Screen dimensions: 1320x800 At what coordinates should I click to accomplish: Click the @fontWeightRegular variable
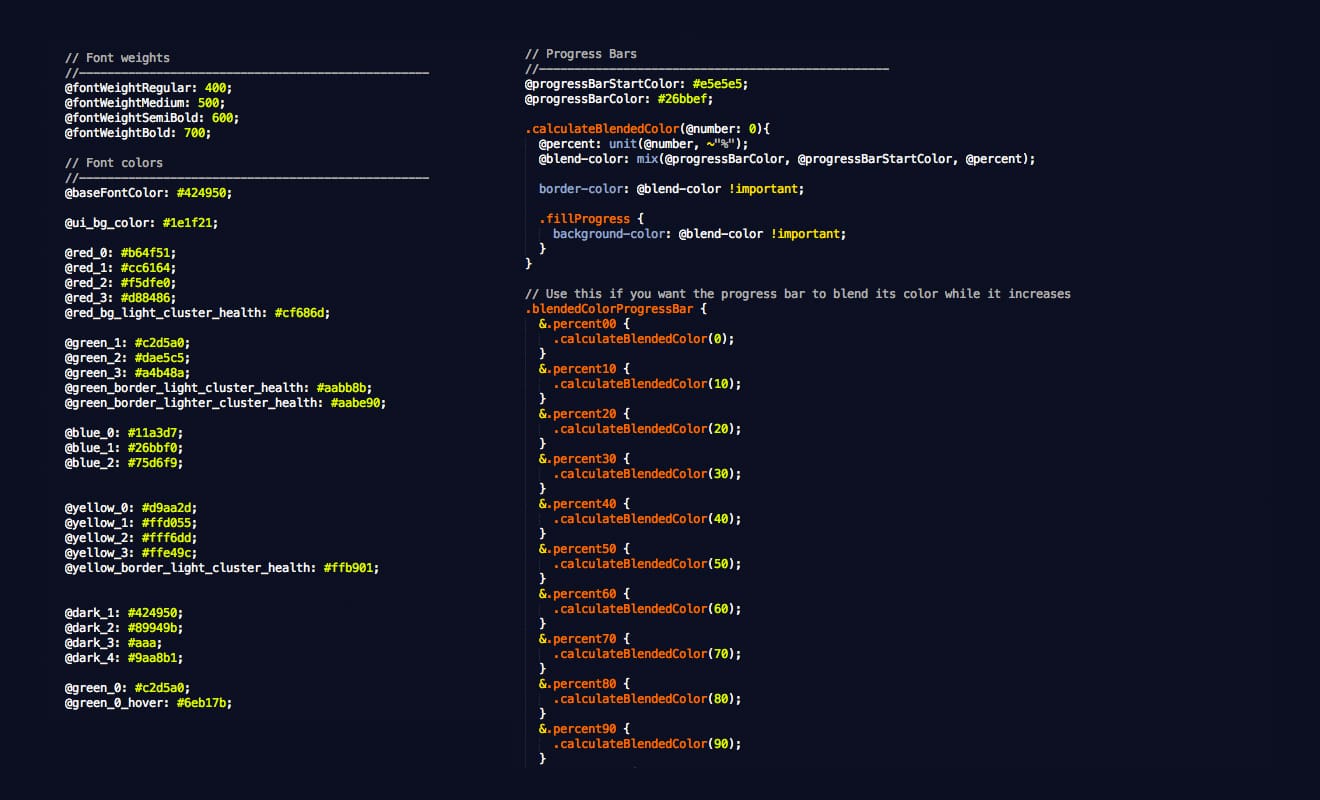(x=131, y=88)
